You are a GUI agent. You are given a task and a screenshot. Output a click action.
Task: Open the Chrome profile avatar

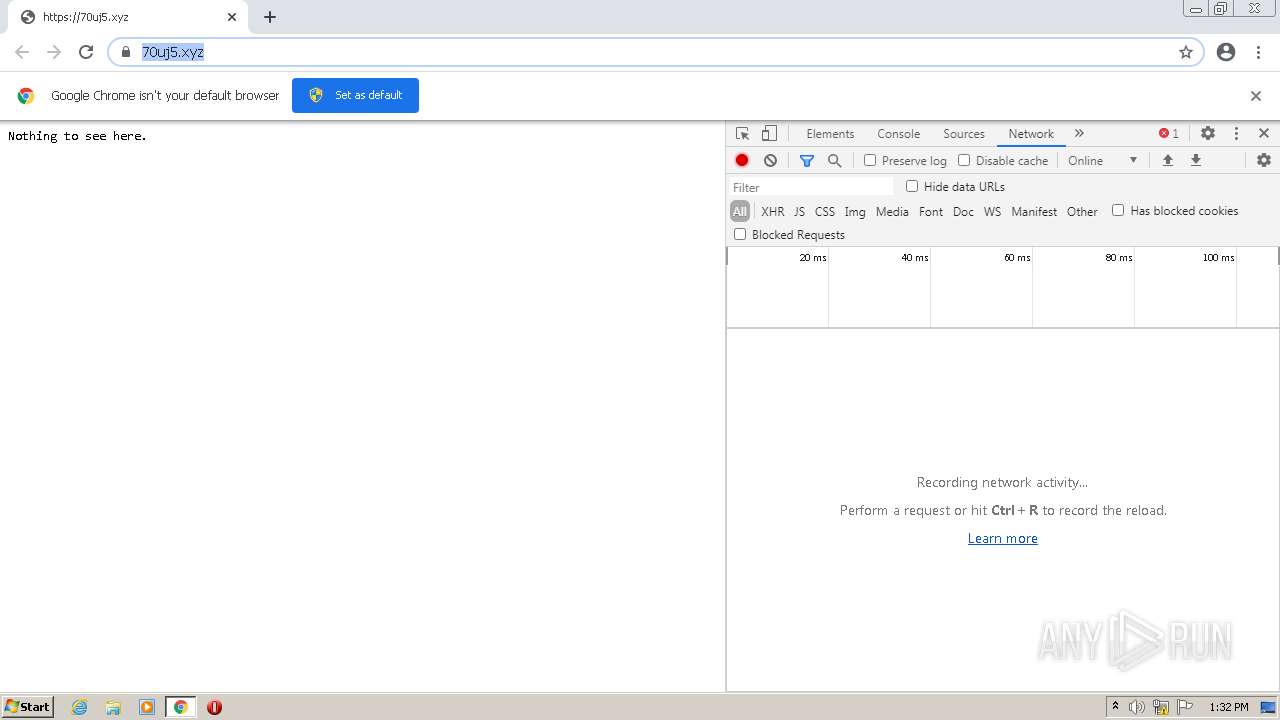pos(1226,52)
